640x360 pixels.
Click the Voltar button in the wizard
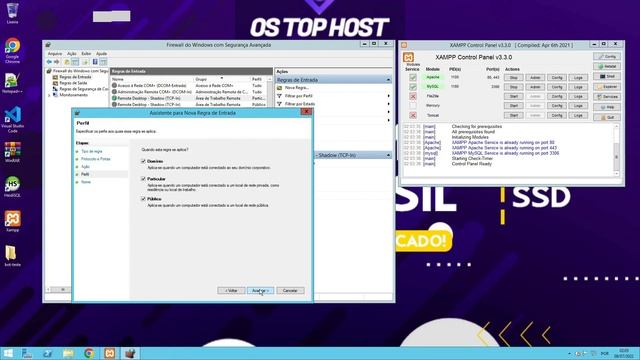tap(231, 291)
